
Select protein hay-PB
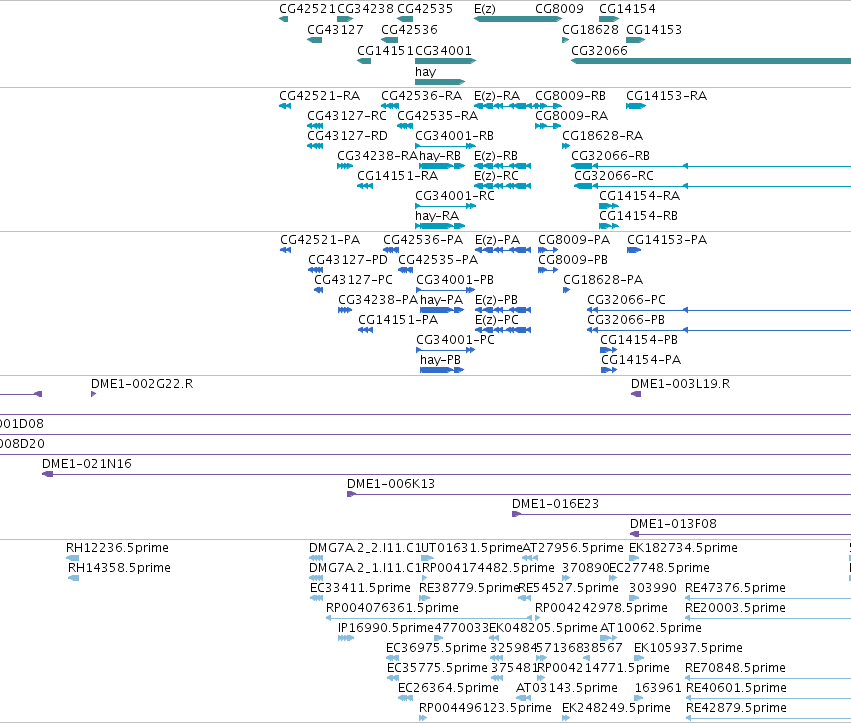(x=440, y=359)
